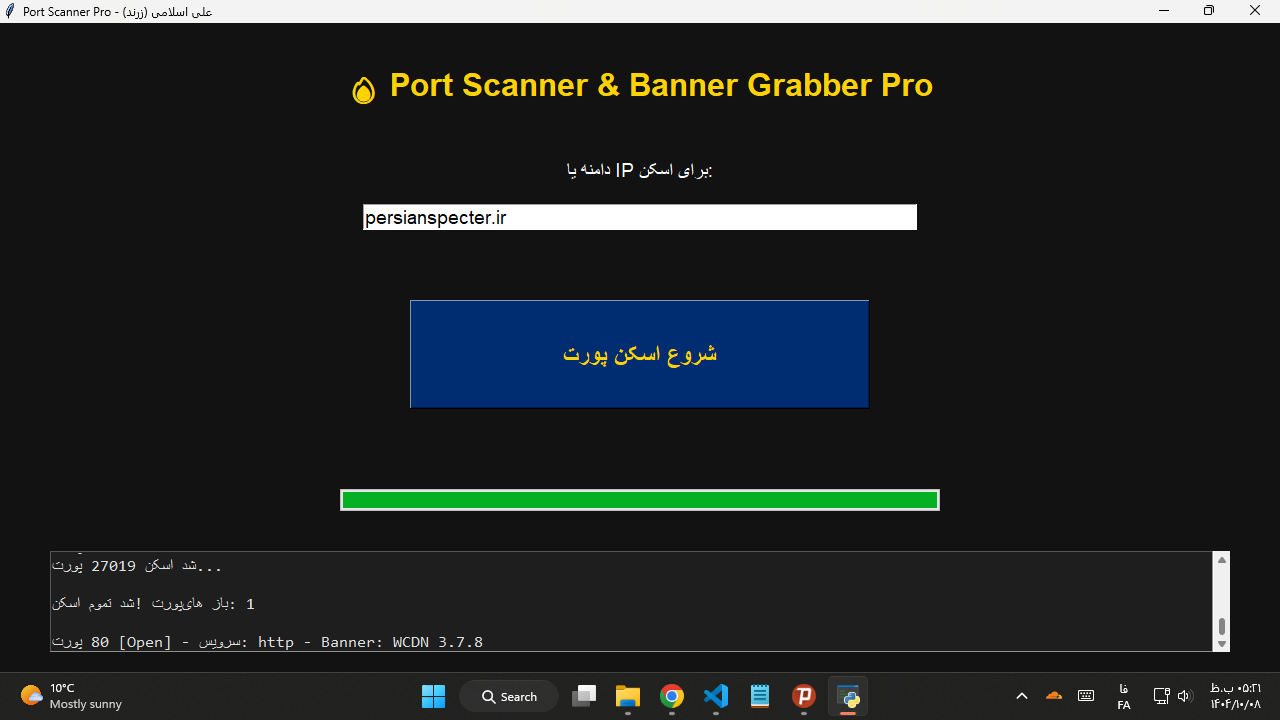Open the touch keyboard tray icon
The height and width of the screenshot is (720, 1280).
click(x=1086, y=696)
